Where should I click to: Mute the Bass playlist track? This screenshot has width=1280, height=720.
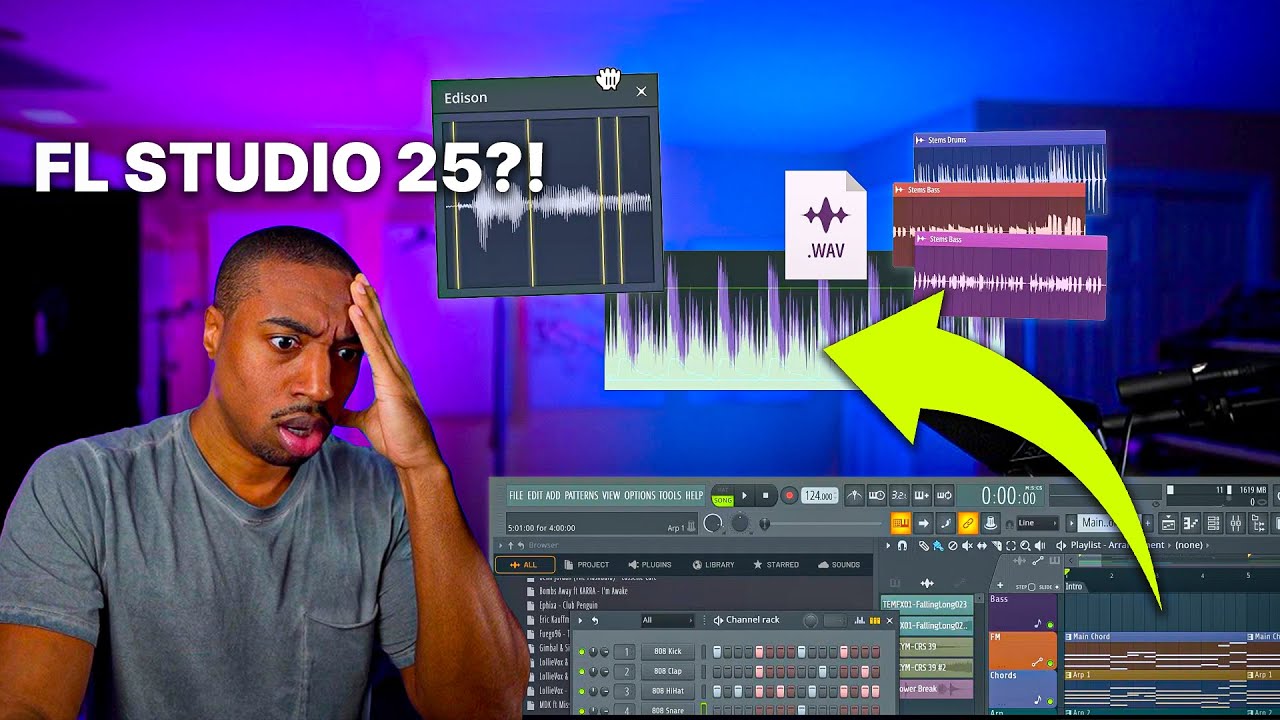pyautogui.click(x=1050, y=625)
